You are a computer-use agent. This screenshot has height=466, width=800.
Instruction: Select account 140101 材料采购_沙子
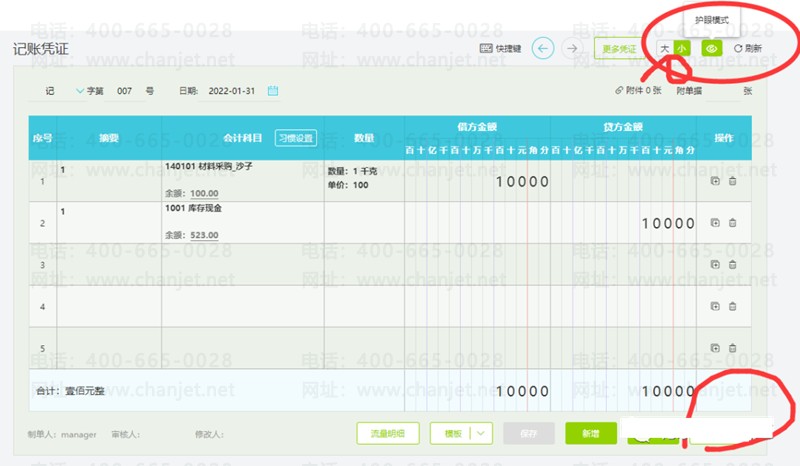pos(209,166)
